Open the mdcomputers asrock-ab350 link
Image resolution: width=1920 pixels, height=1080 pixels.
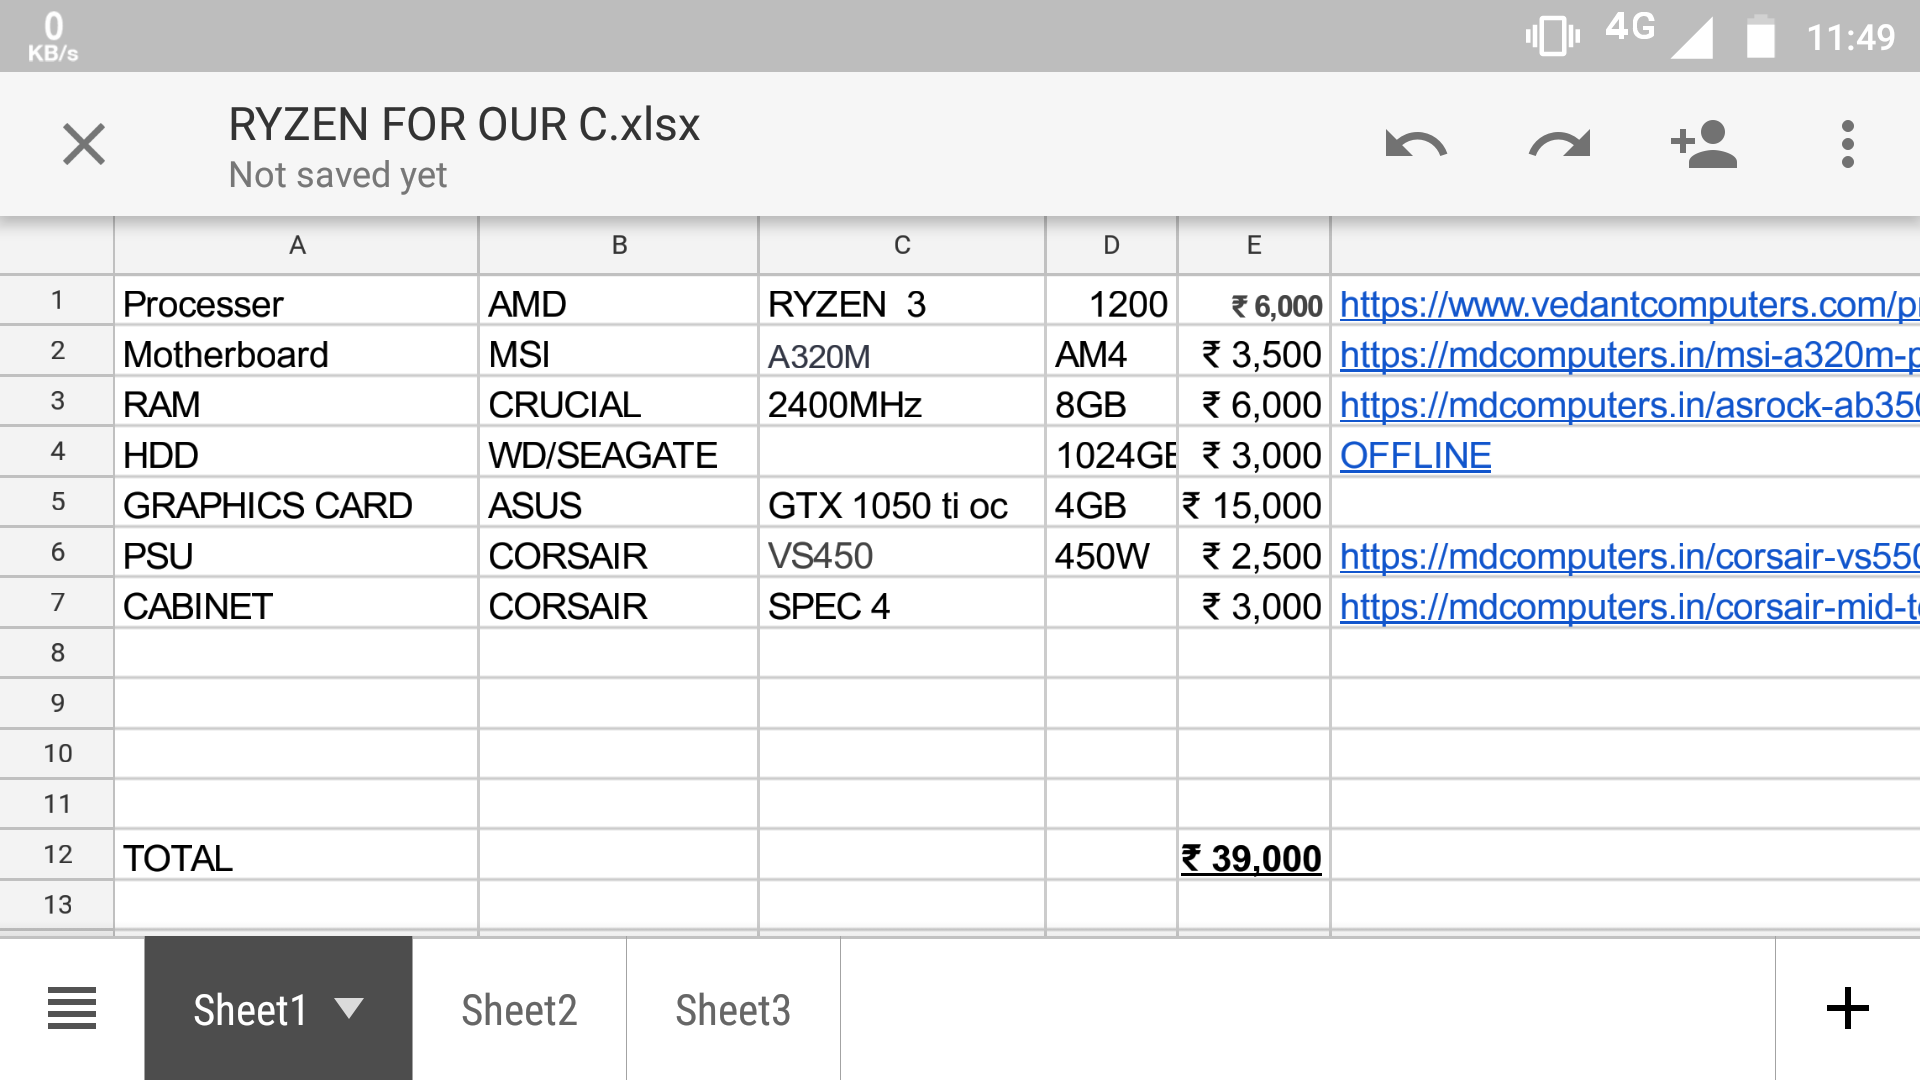point(1629,405)
